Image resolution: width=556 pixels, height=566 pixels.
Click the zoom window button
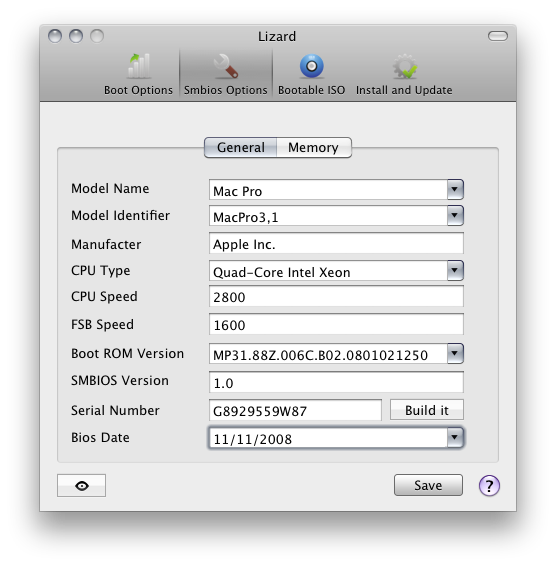pos(97,36)
